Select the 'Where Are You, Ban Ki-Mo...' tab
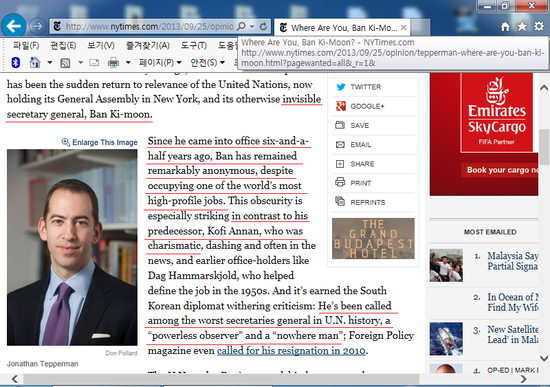The height and width of the screenshot is (387, 550). pos(342,27)
